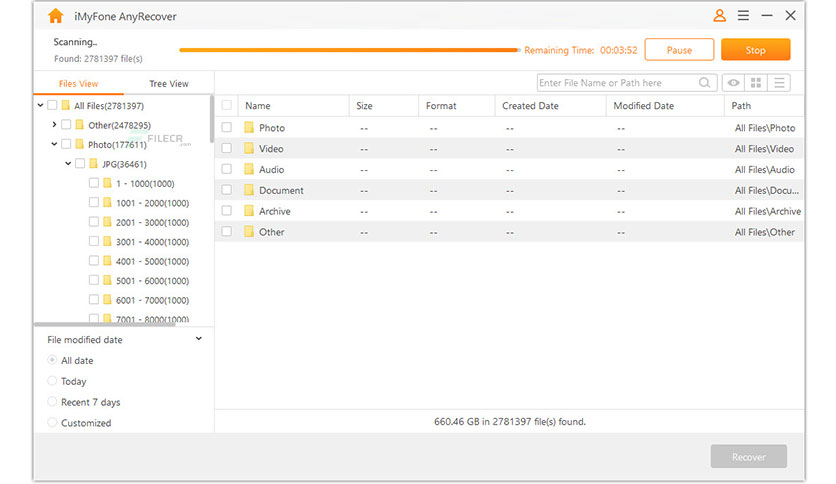Expand the Other(2478295) tree node
Screen dimensions: 836x484
pos(54,125)
